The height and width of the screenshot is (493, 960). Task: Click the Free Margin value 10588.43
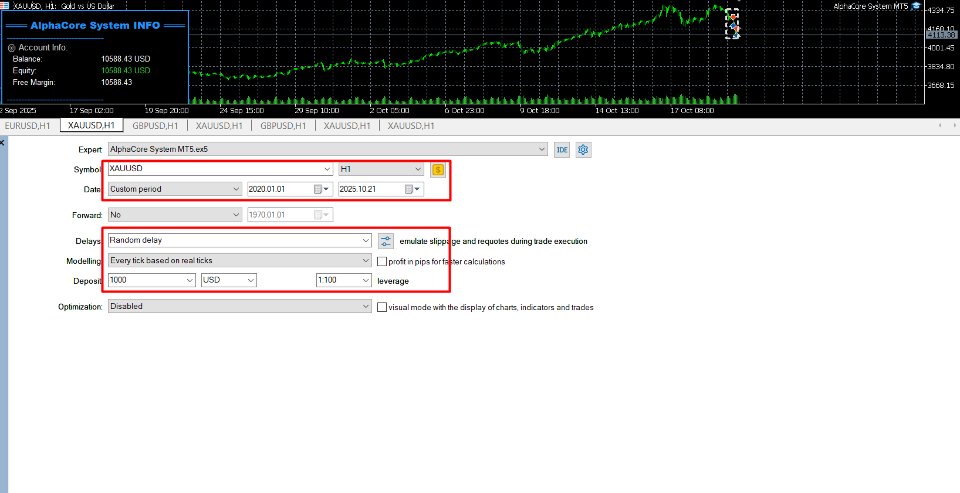[116, 82]
